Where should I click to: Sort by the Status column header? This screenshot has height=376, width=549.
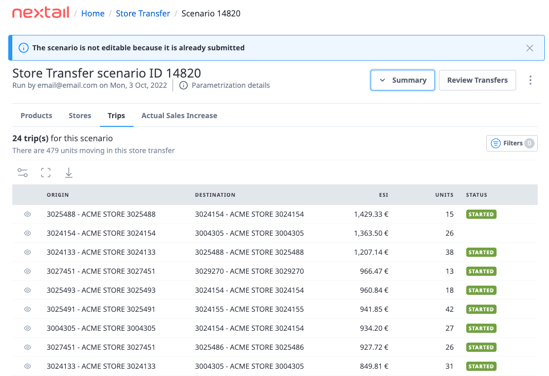click(x=476, y=195)
